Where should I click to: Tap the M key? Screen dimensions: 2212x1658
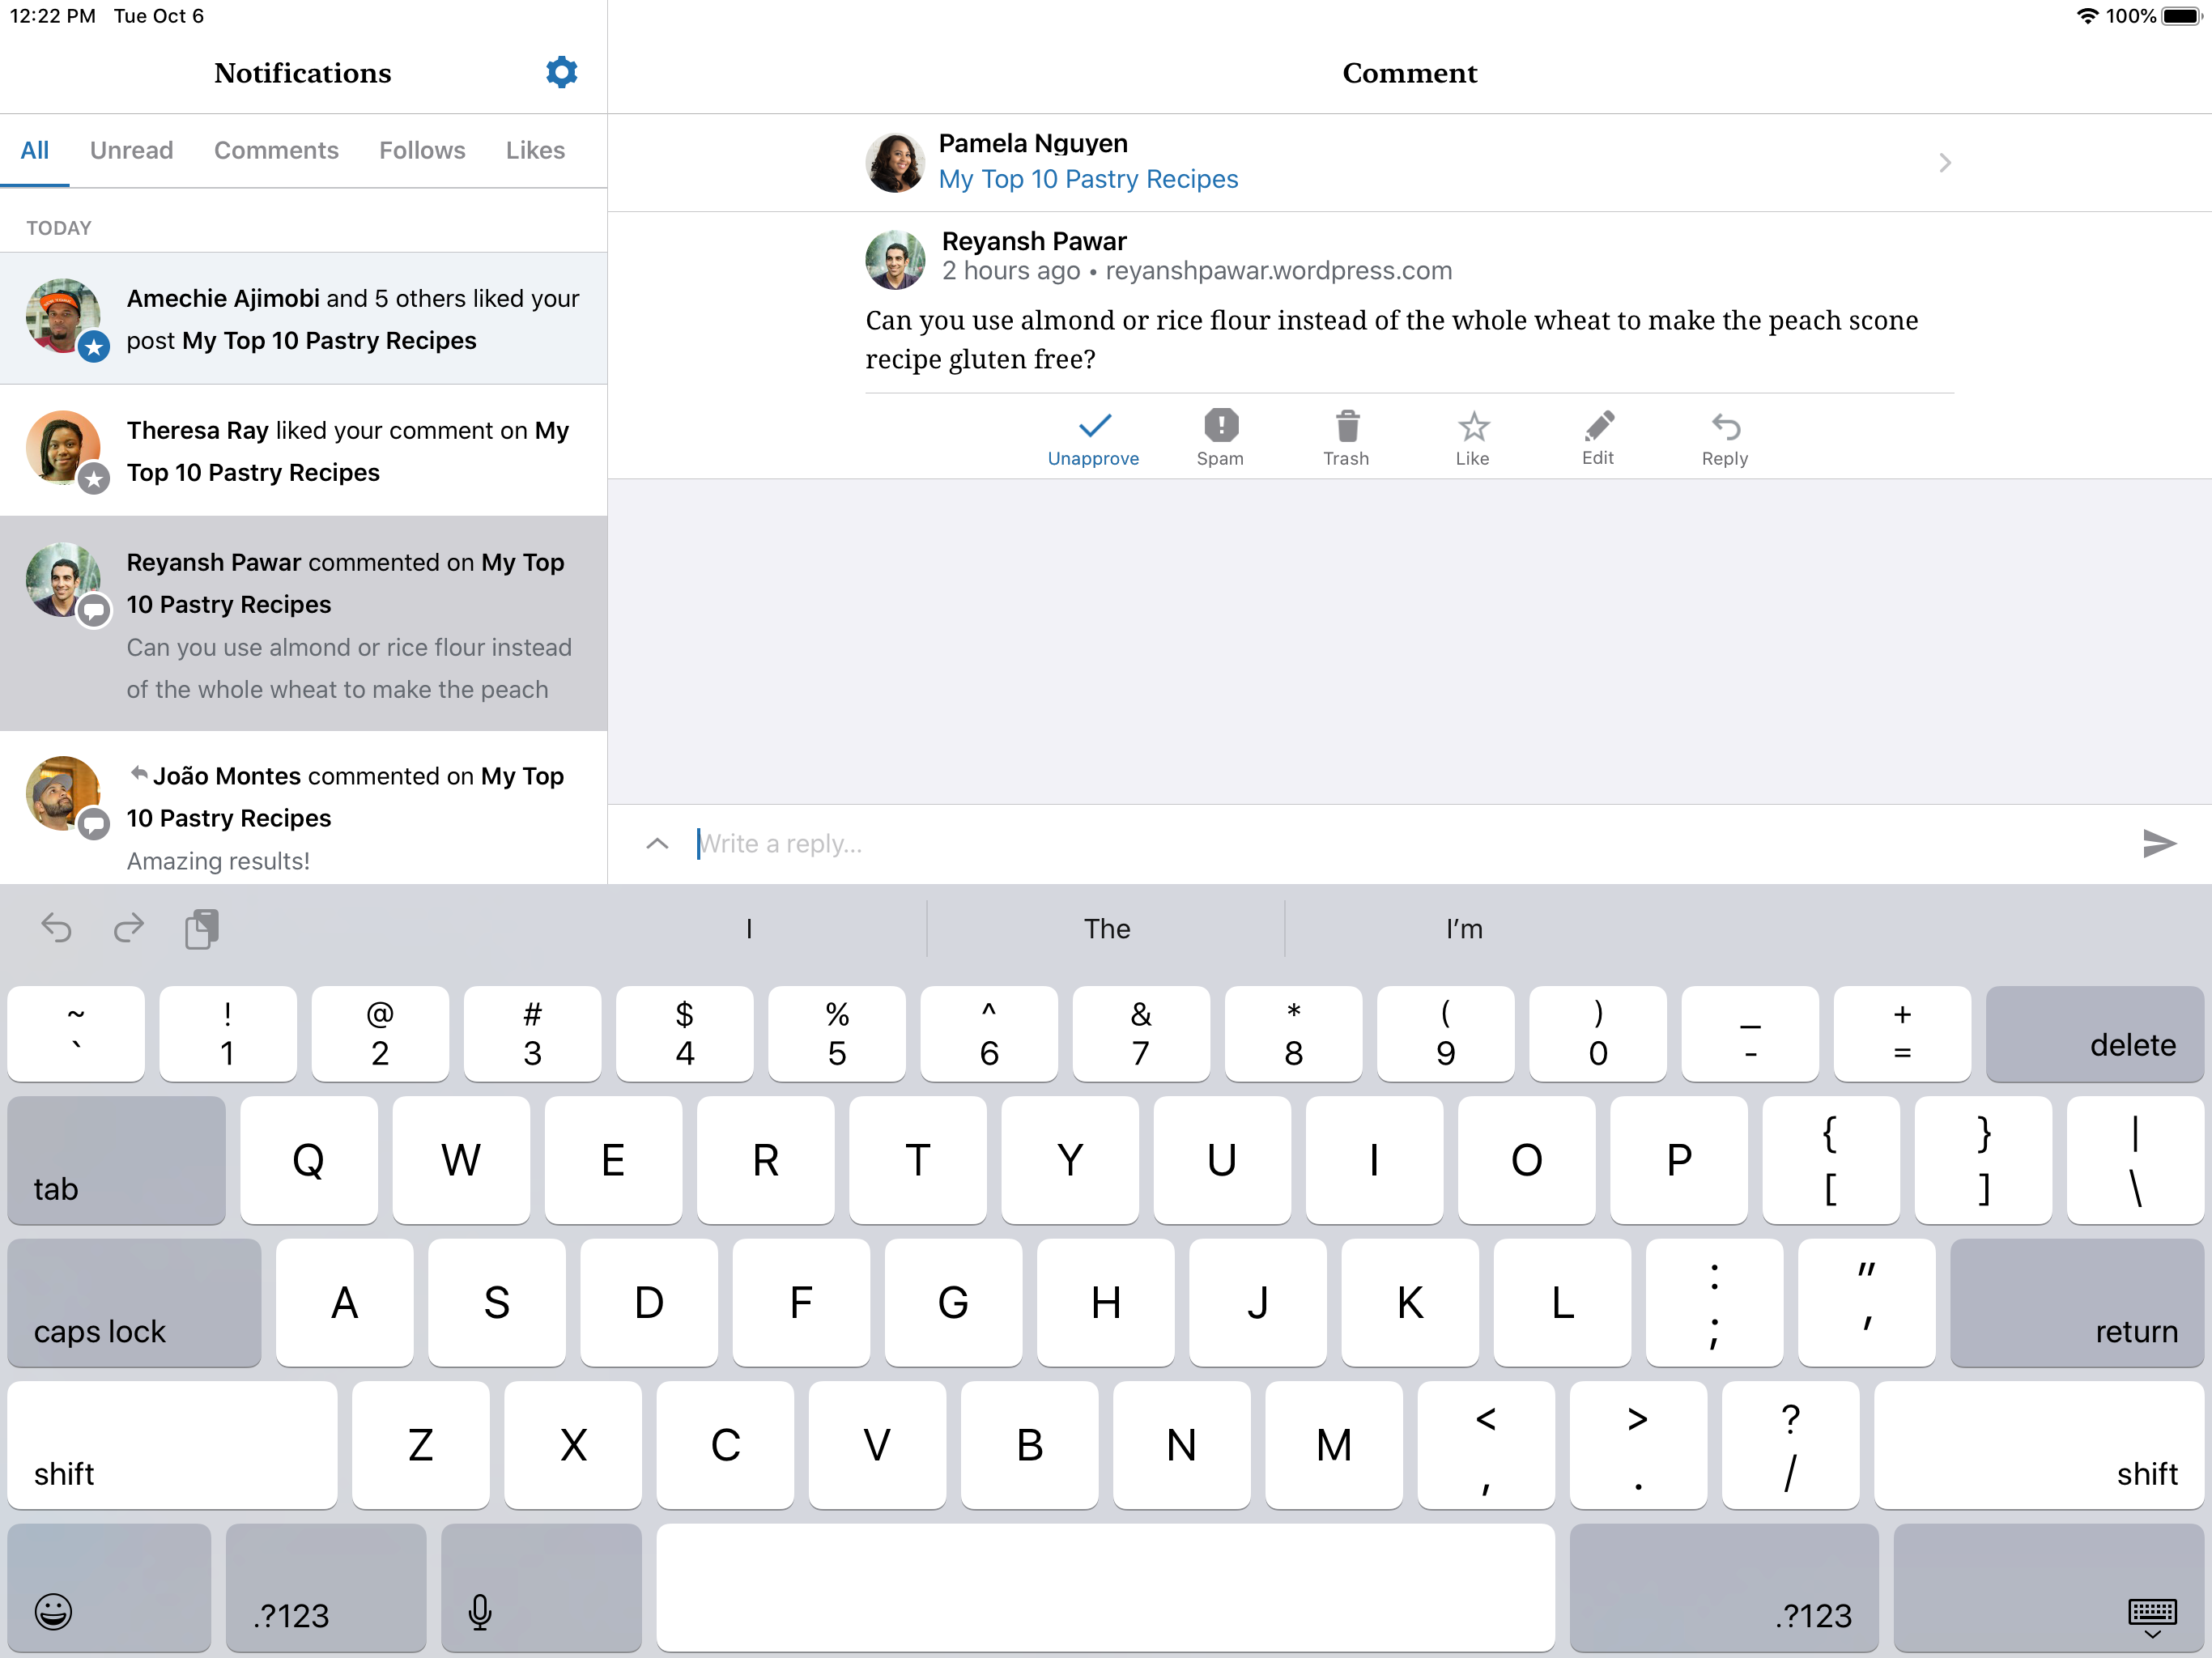(x=1334, y=1444)
